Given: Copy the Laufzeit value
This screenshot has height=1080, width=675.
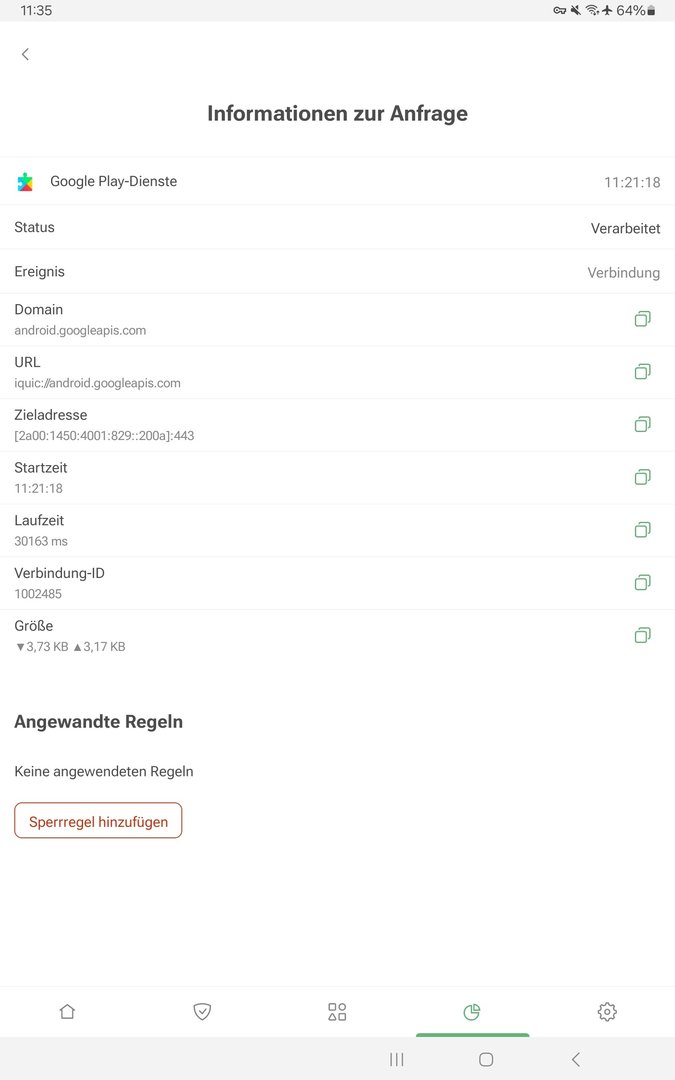Looking at the screenshot, I should (x=642, y=530).
